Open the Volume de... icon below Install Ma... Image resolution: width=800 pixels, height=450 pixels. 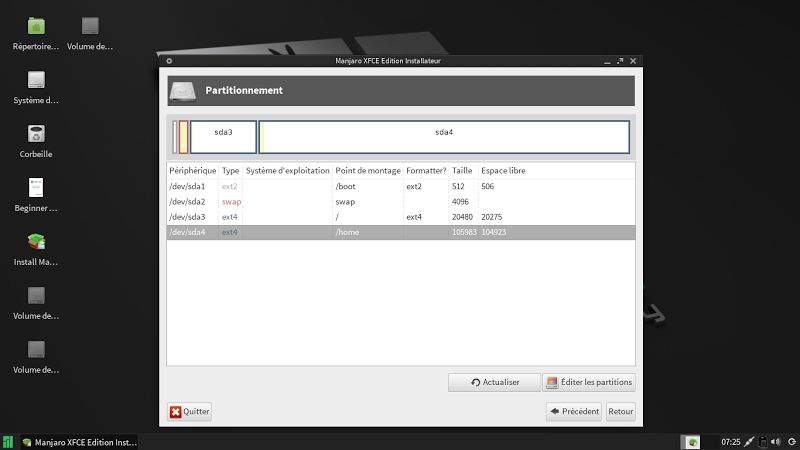coord(36,295)
